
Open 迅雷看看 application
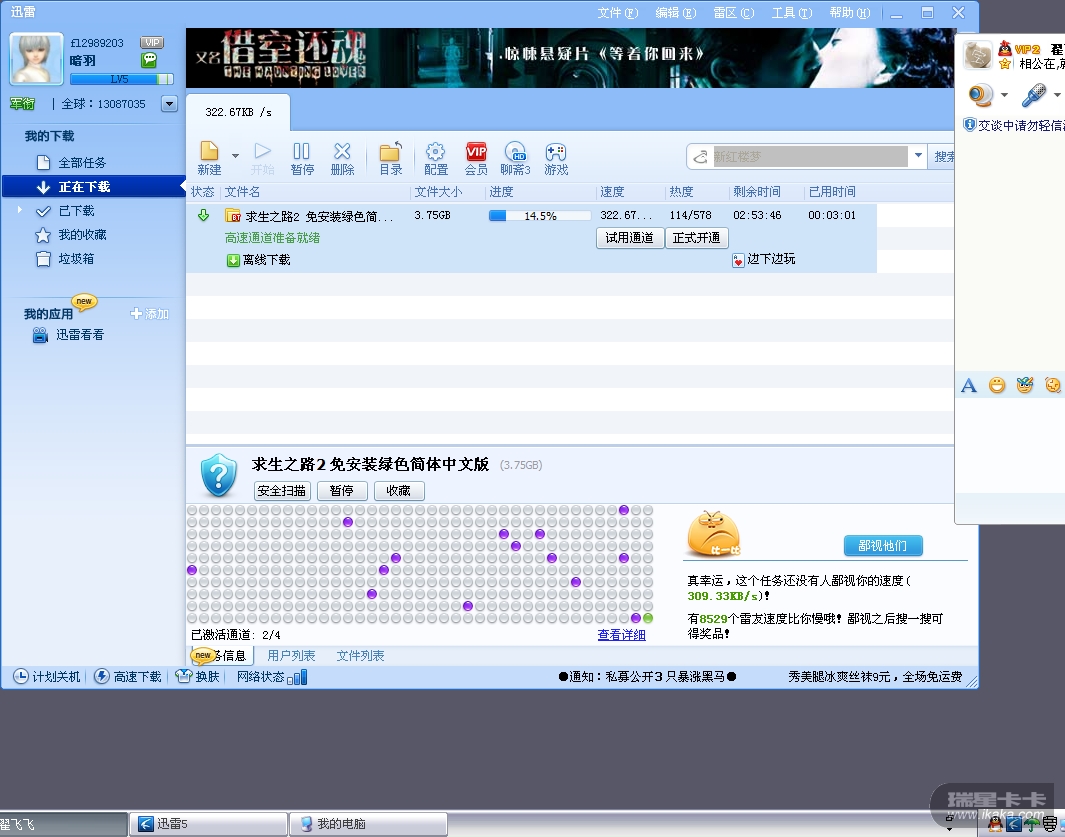(x=69, y=335)
